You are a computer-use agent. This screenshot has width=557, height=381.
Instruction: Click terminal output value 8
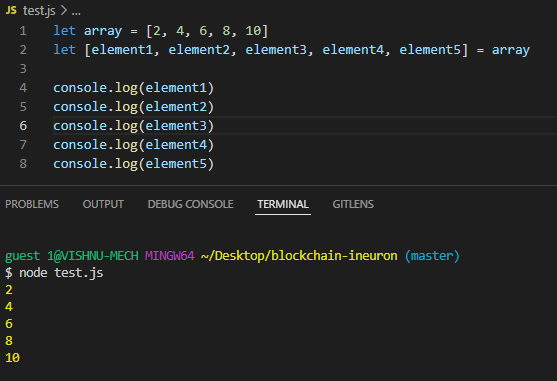(9, 341)
